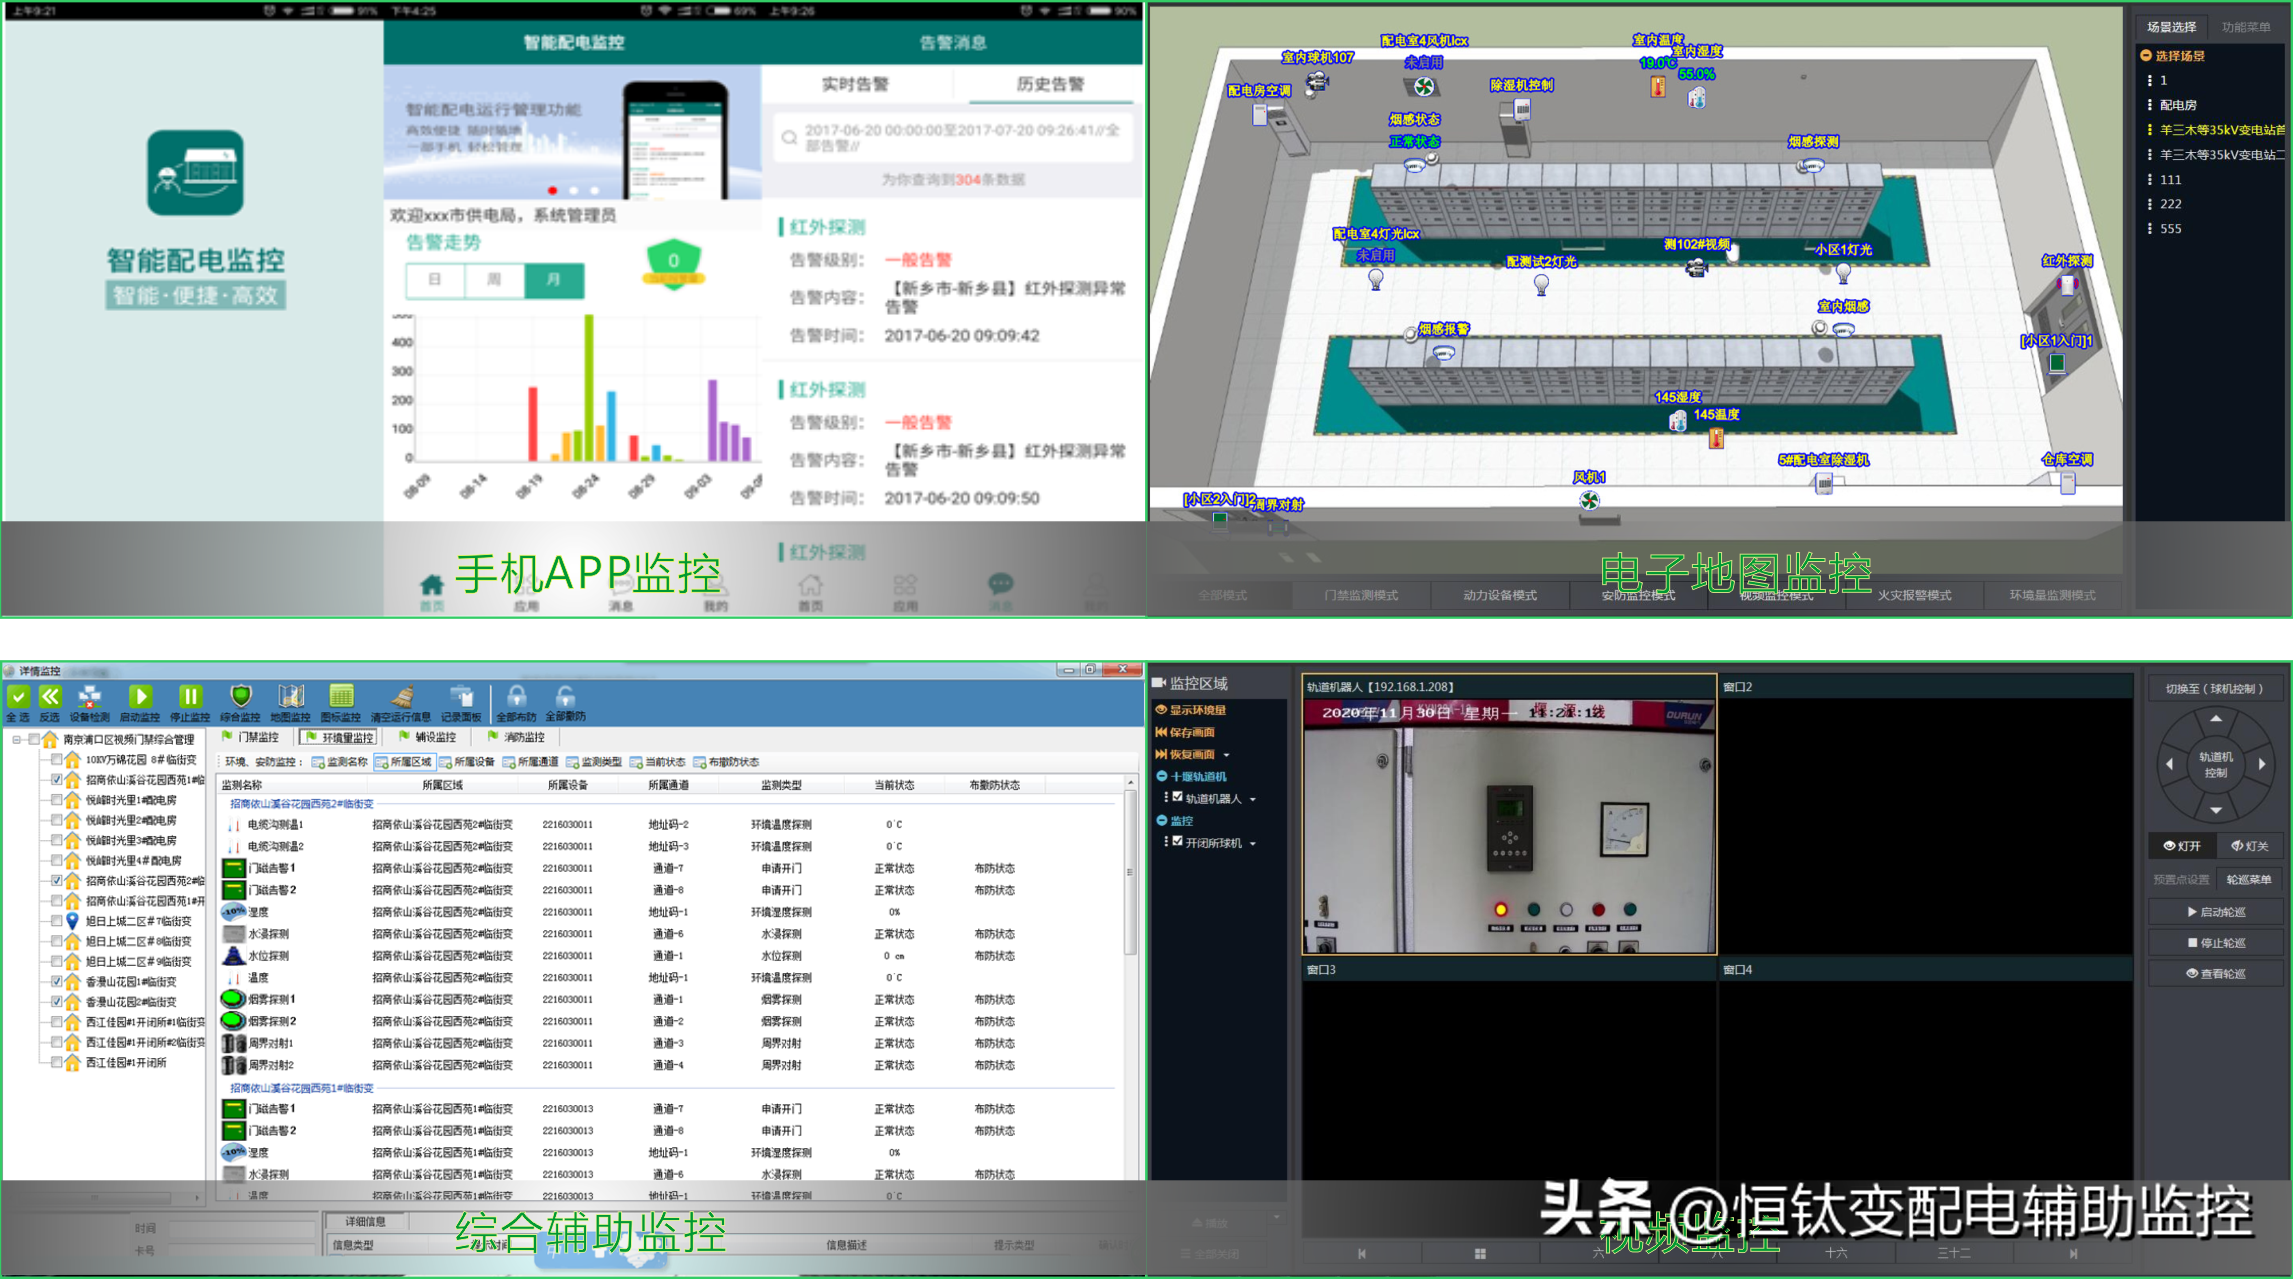2293x1279 pixels.
Task: Click 清空运行信息 broom icon
Action: pyautogui.click(x=402, y=696)
